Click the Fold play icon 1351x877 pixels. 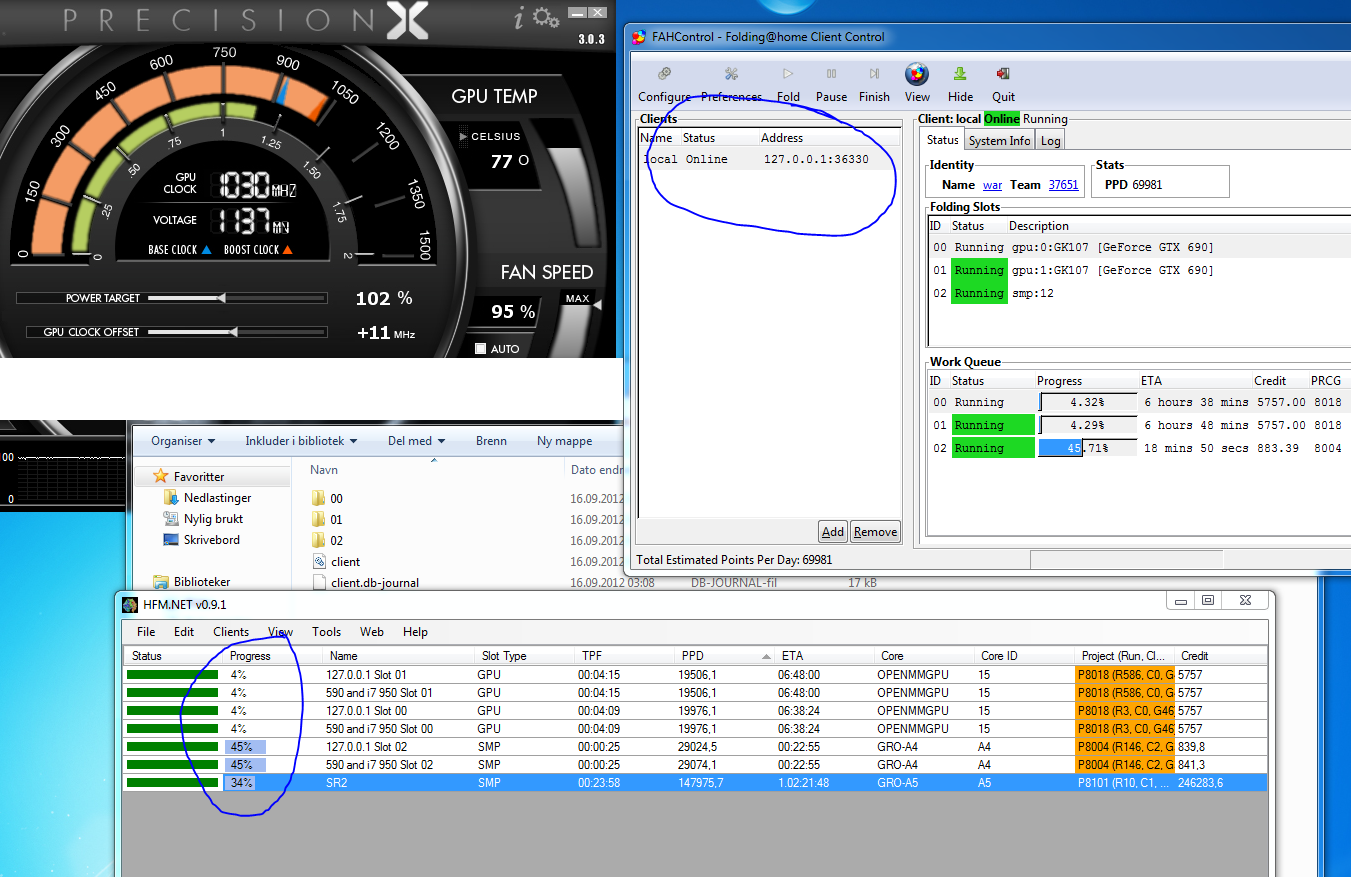point(788,74)
